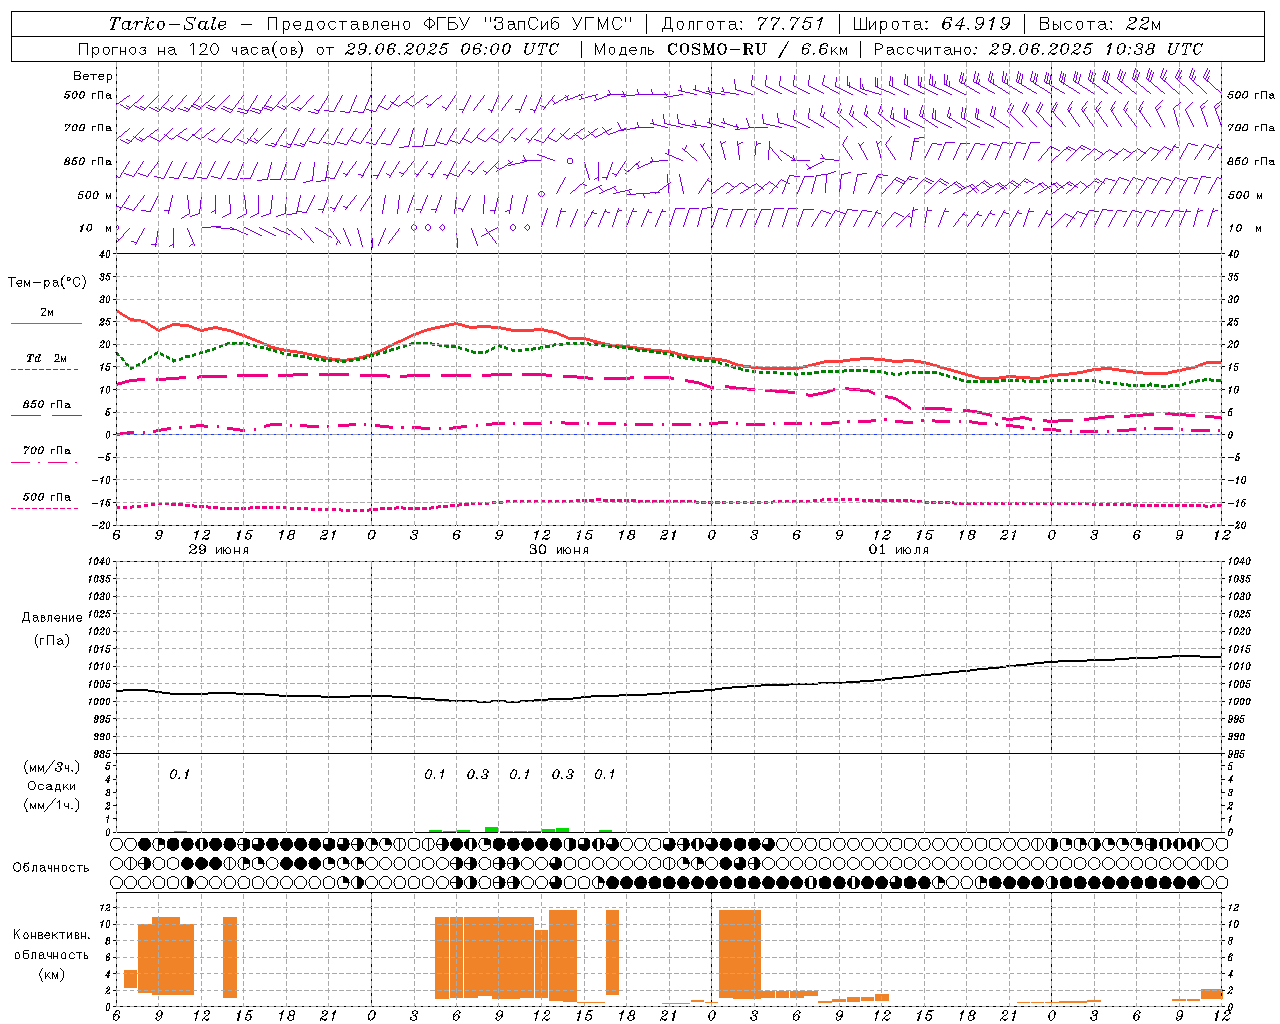
Task: Select the Долгота 77.751 longitude field
Action: click(x=743, y=24)
